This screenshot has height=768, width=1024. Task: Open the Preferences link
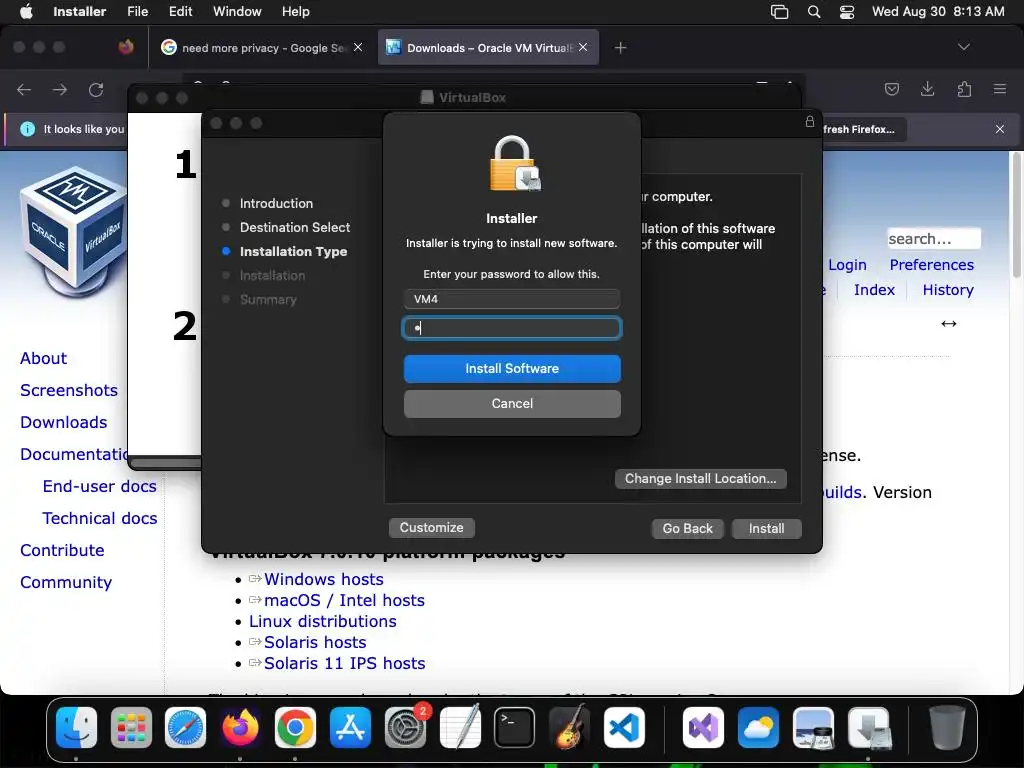tap(931, 264)
